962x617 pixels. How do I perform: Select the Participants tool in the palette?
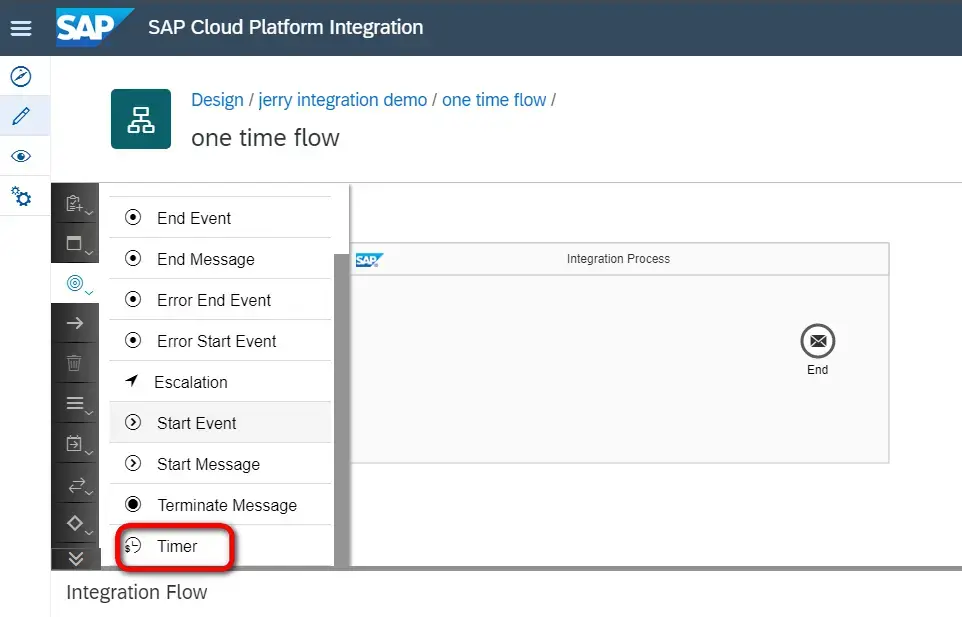click(75, 202)
